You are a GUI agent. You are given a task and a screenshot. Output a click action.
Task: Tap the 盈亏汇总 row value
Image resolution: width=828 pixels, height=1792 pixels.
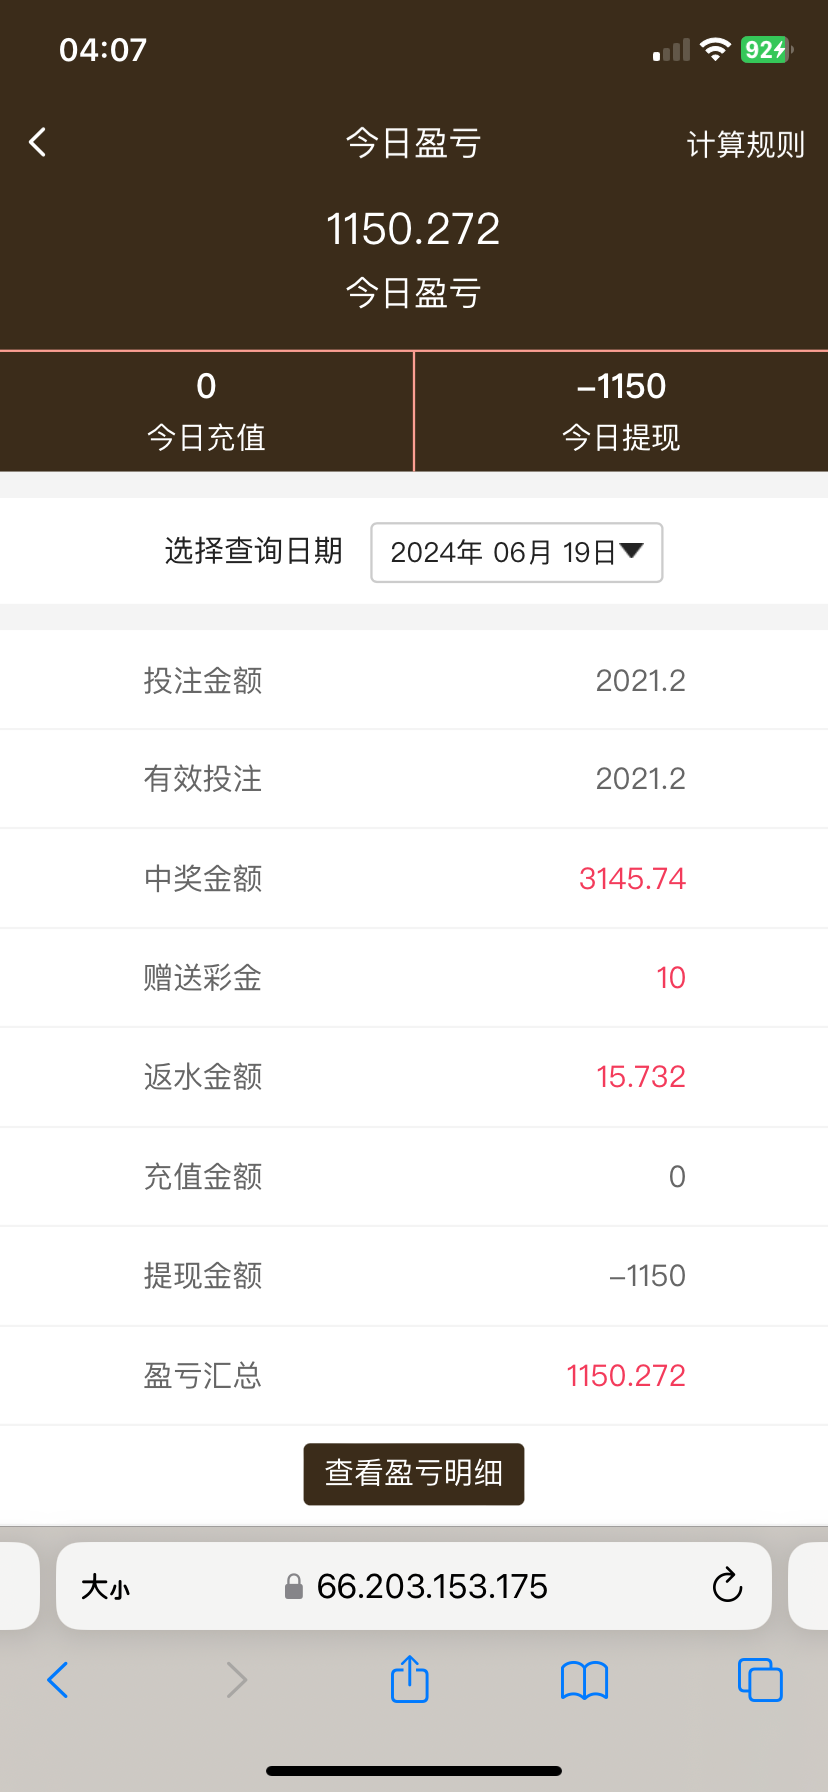pyautogui.click(x=626, y=1376)
